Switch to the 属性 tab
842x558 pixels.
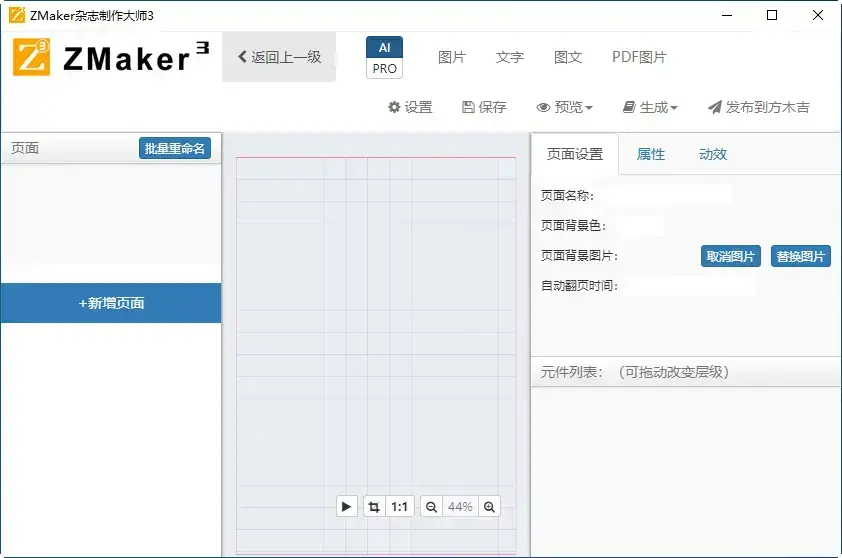click(x=650, y=154)
